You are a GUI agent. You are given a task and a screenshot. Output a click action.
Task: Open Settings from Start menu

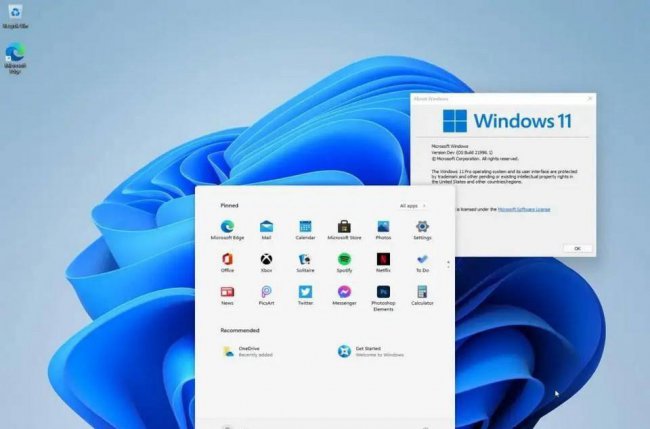pyautogui.click(x=422, y=230)
